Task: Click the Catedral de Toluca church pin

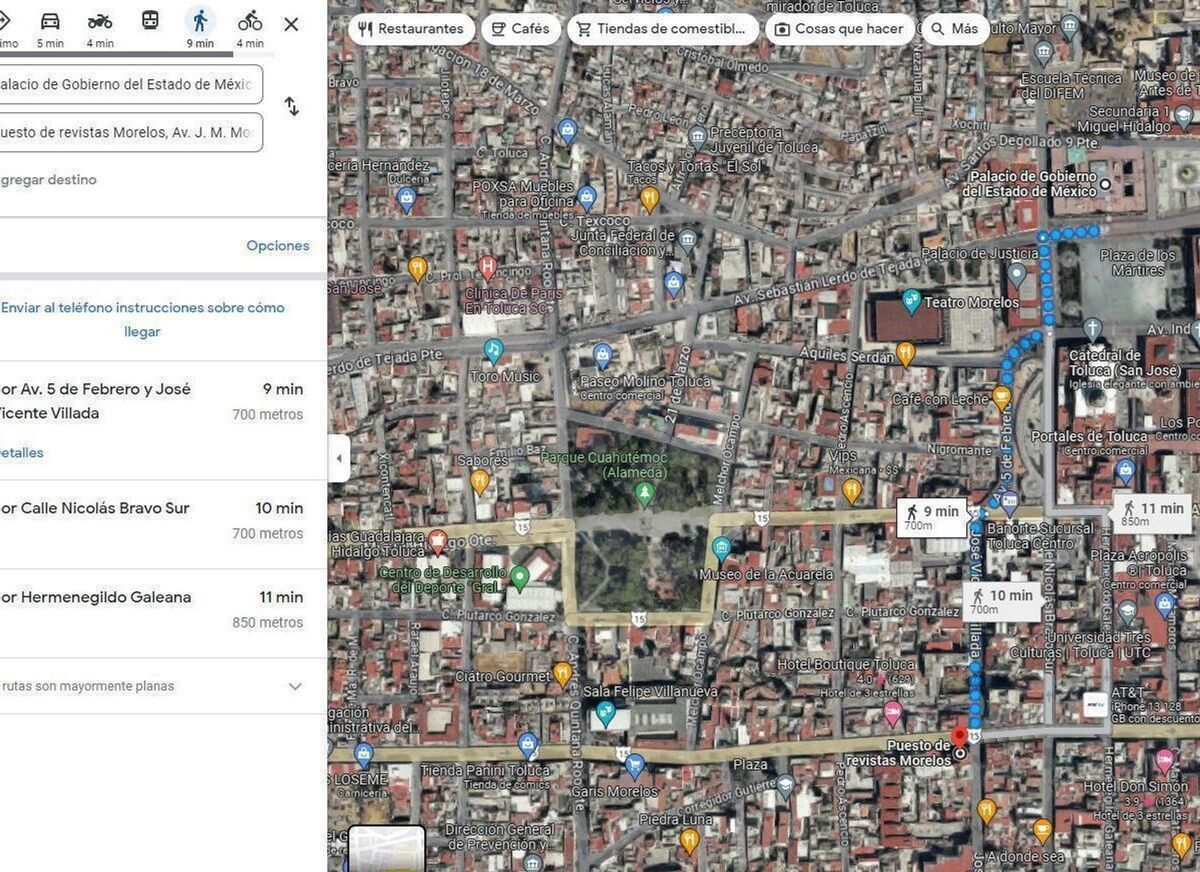Action: pyautogui.click(x=1093, y=329)
